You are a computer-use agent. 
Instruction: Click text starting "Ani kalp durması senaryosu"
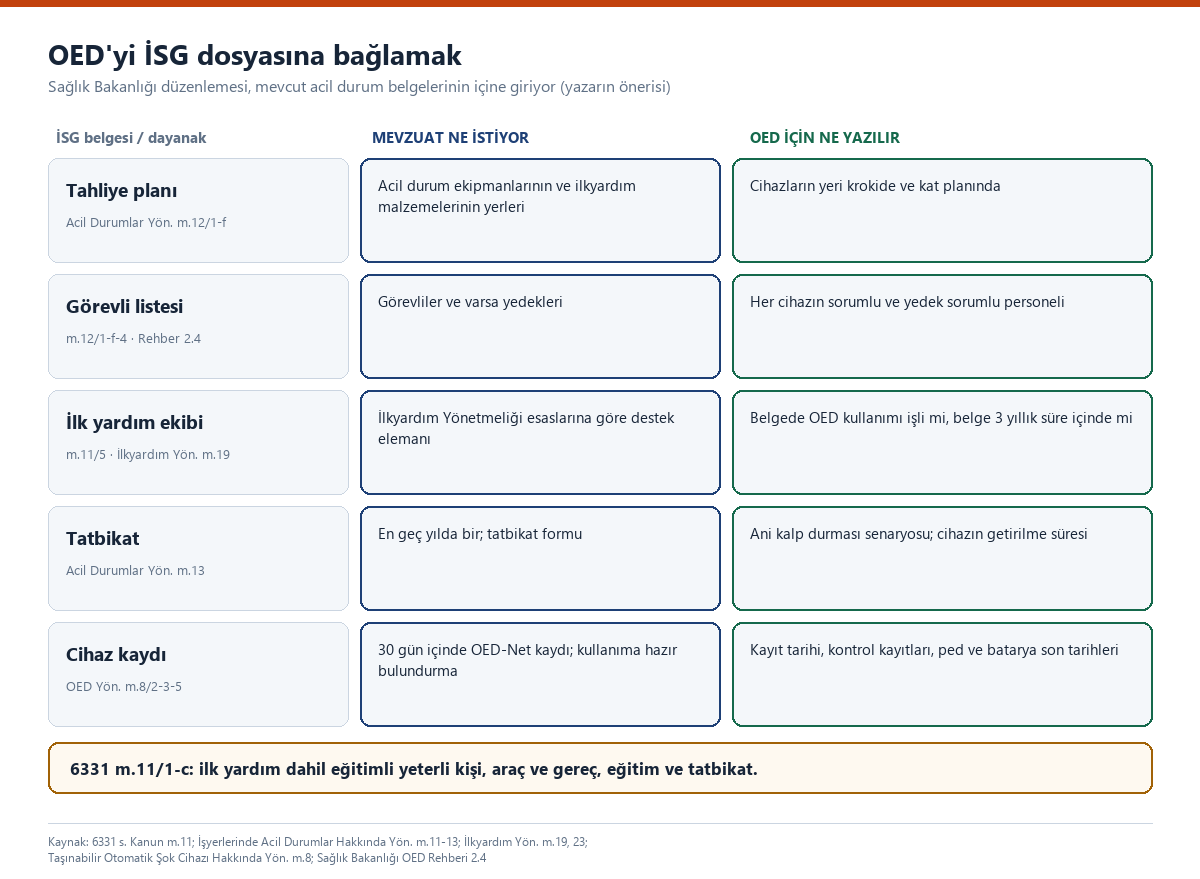pos(919,534)
